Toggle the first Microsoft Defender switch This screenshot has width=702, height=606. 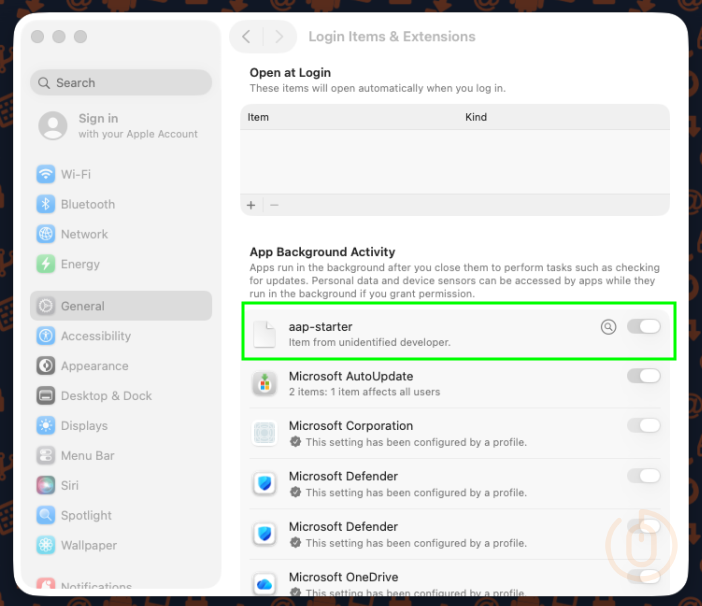[643, 476]
